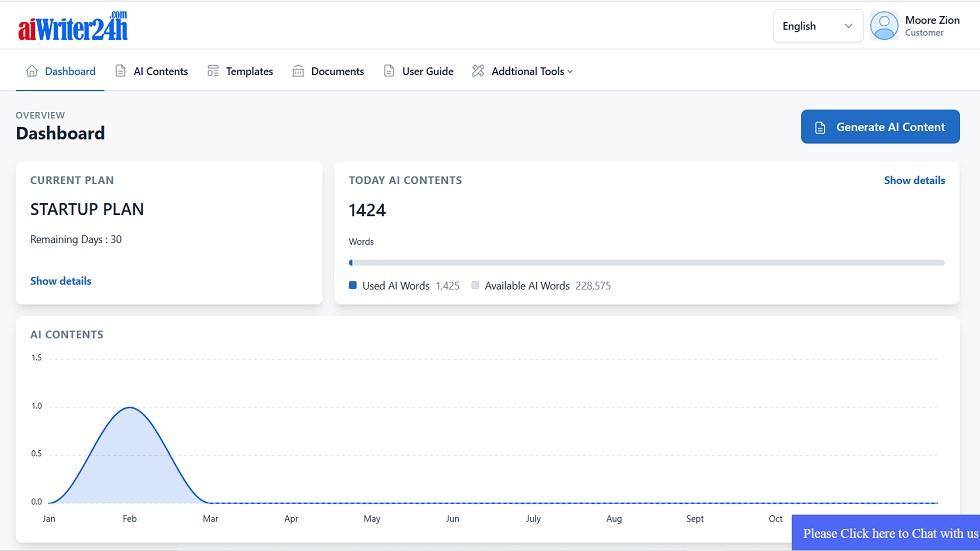Screen dimensions: 980x551
Task: Toggle the Available AI Words legend swatch
Action: tap(476, 286)
